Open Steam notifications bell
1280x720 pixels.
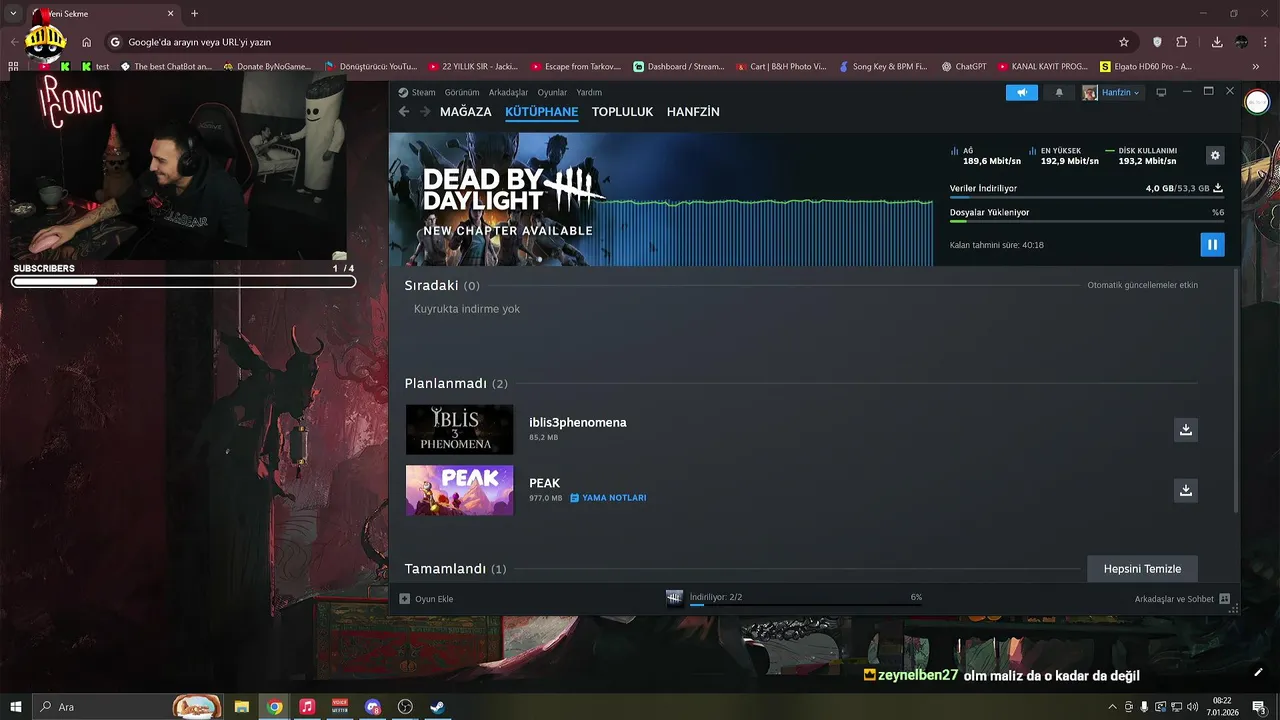1059,92
